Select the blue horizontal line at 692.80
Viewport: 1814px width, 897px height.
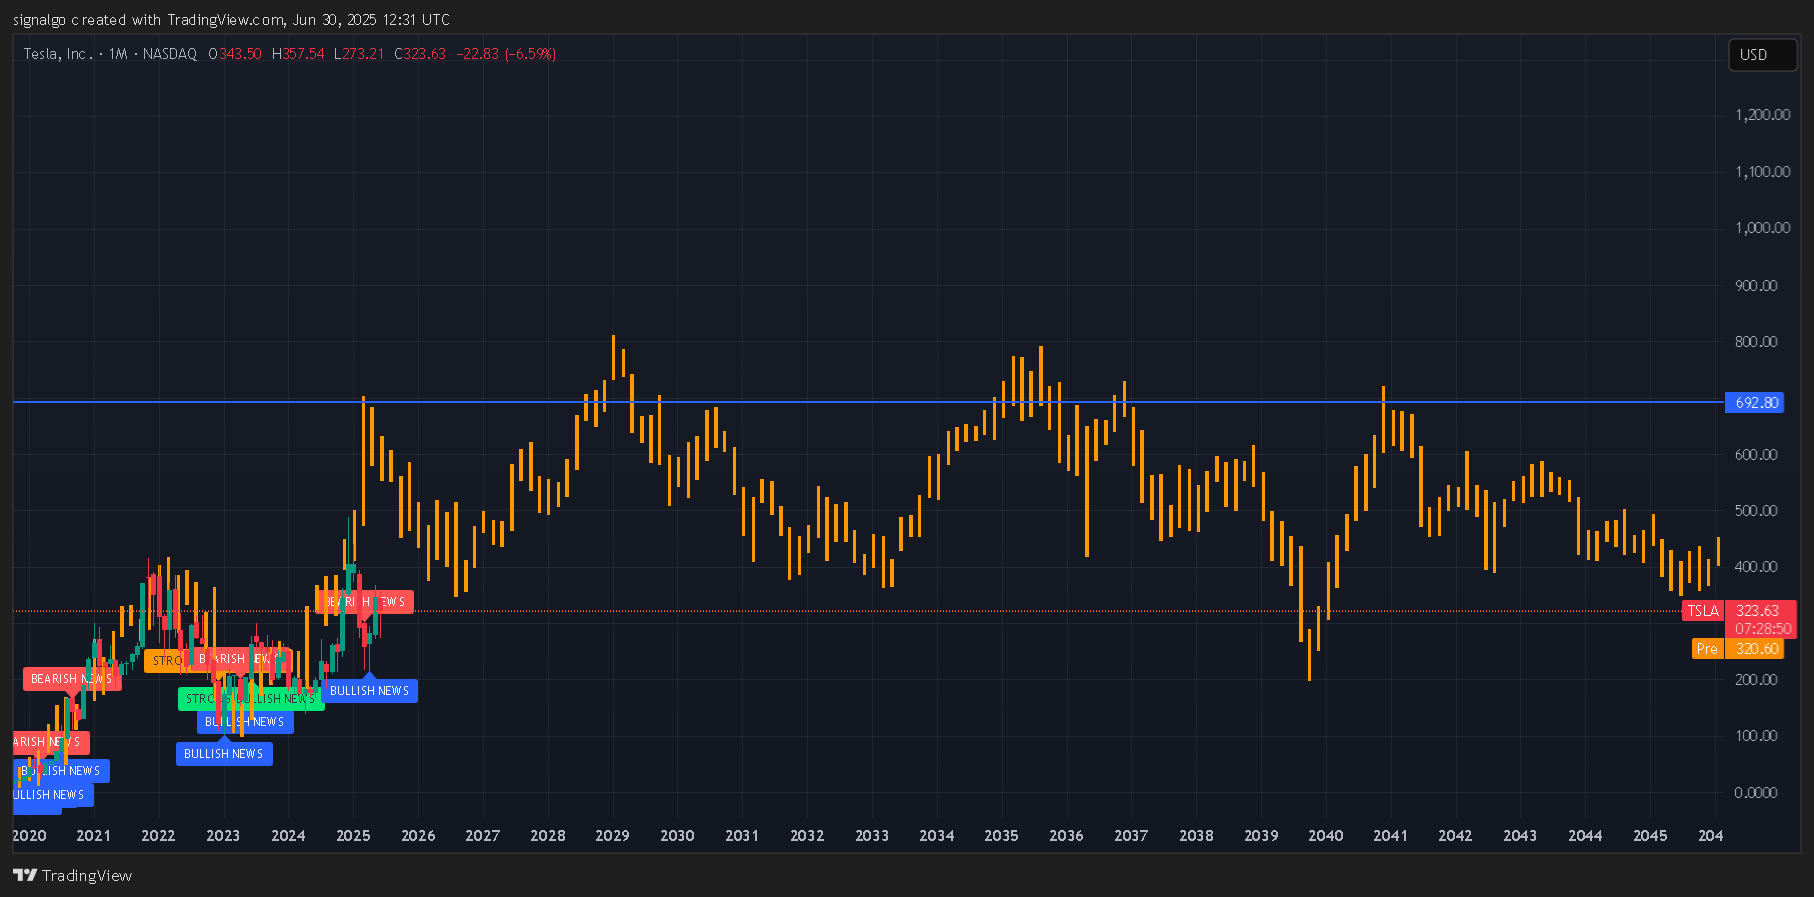click(868, 402)
